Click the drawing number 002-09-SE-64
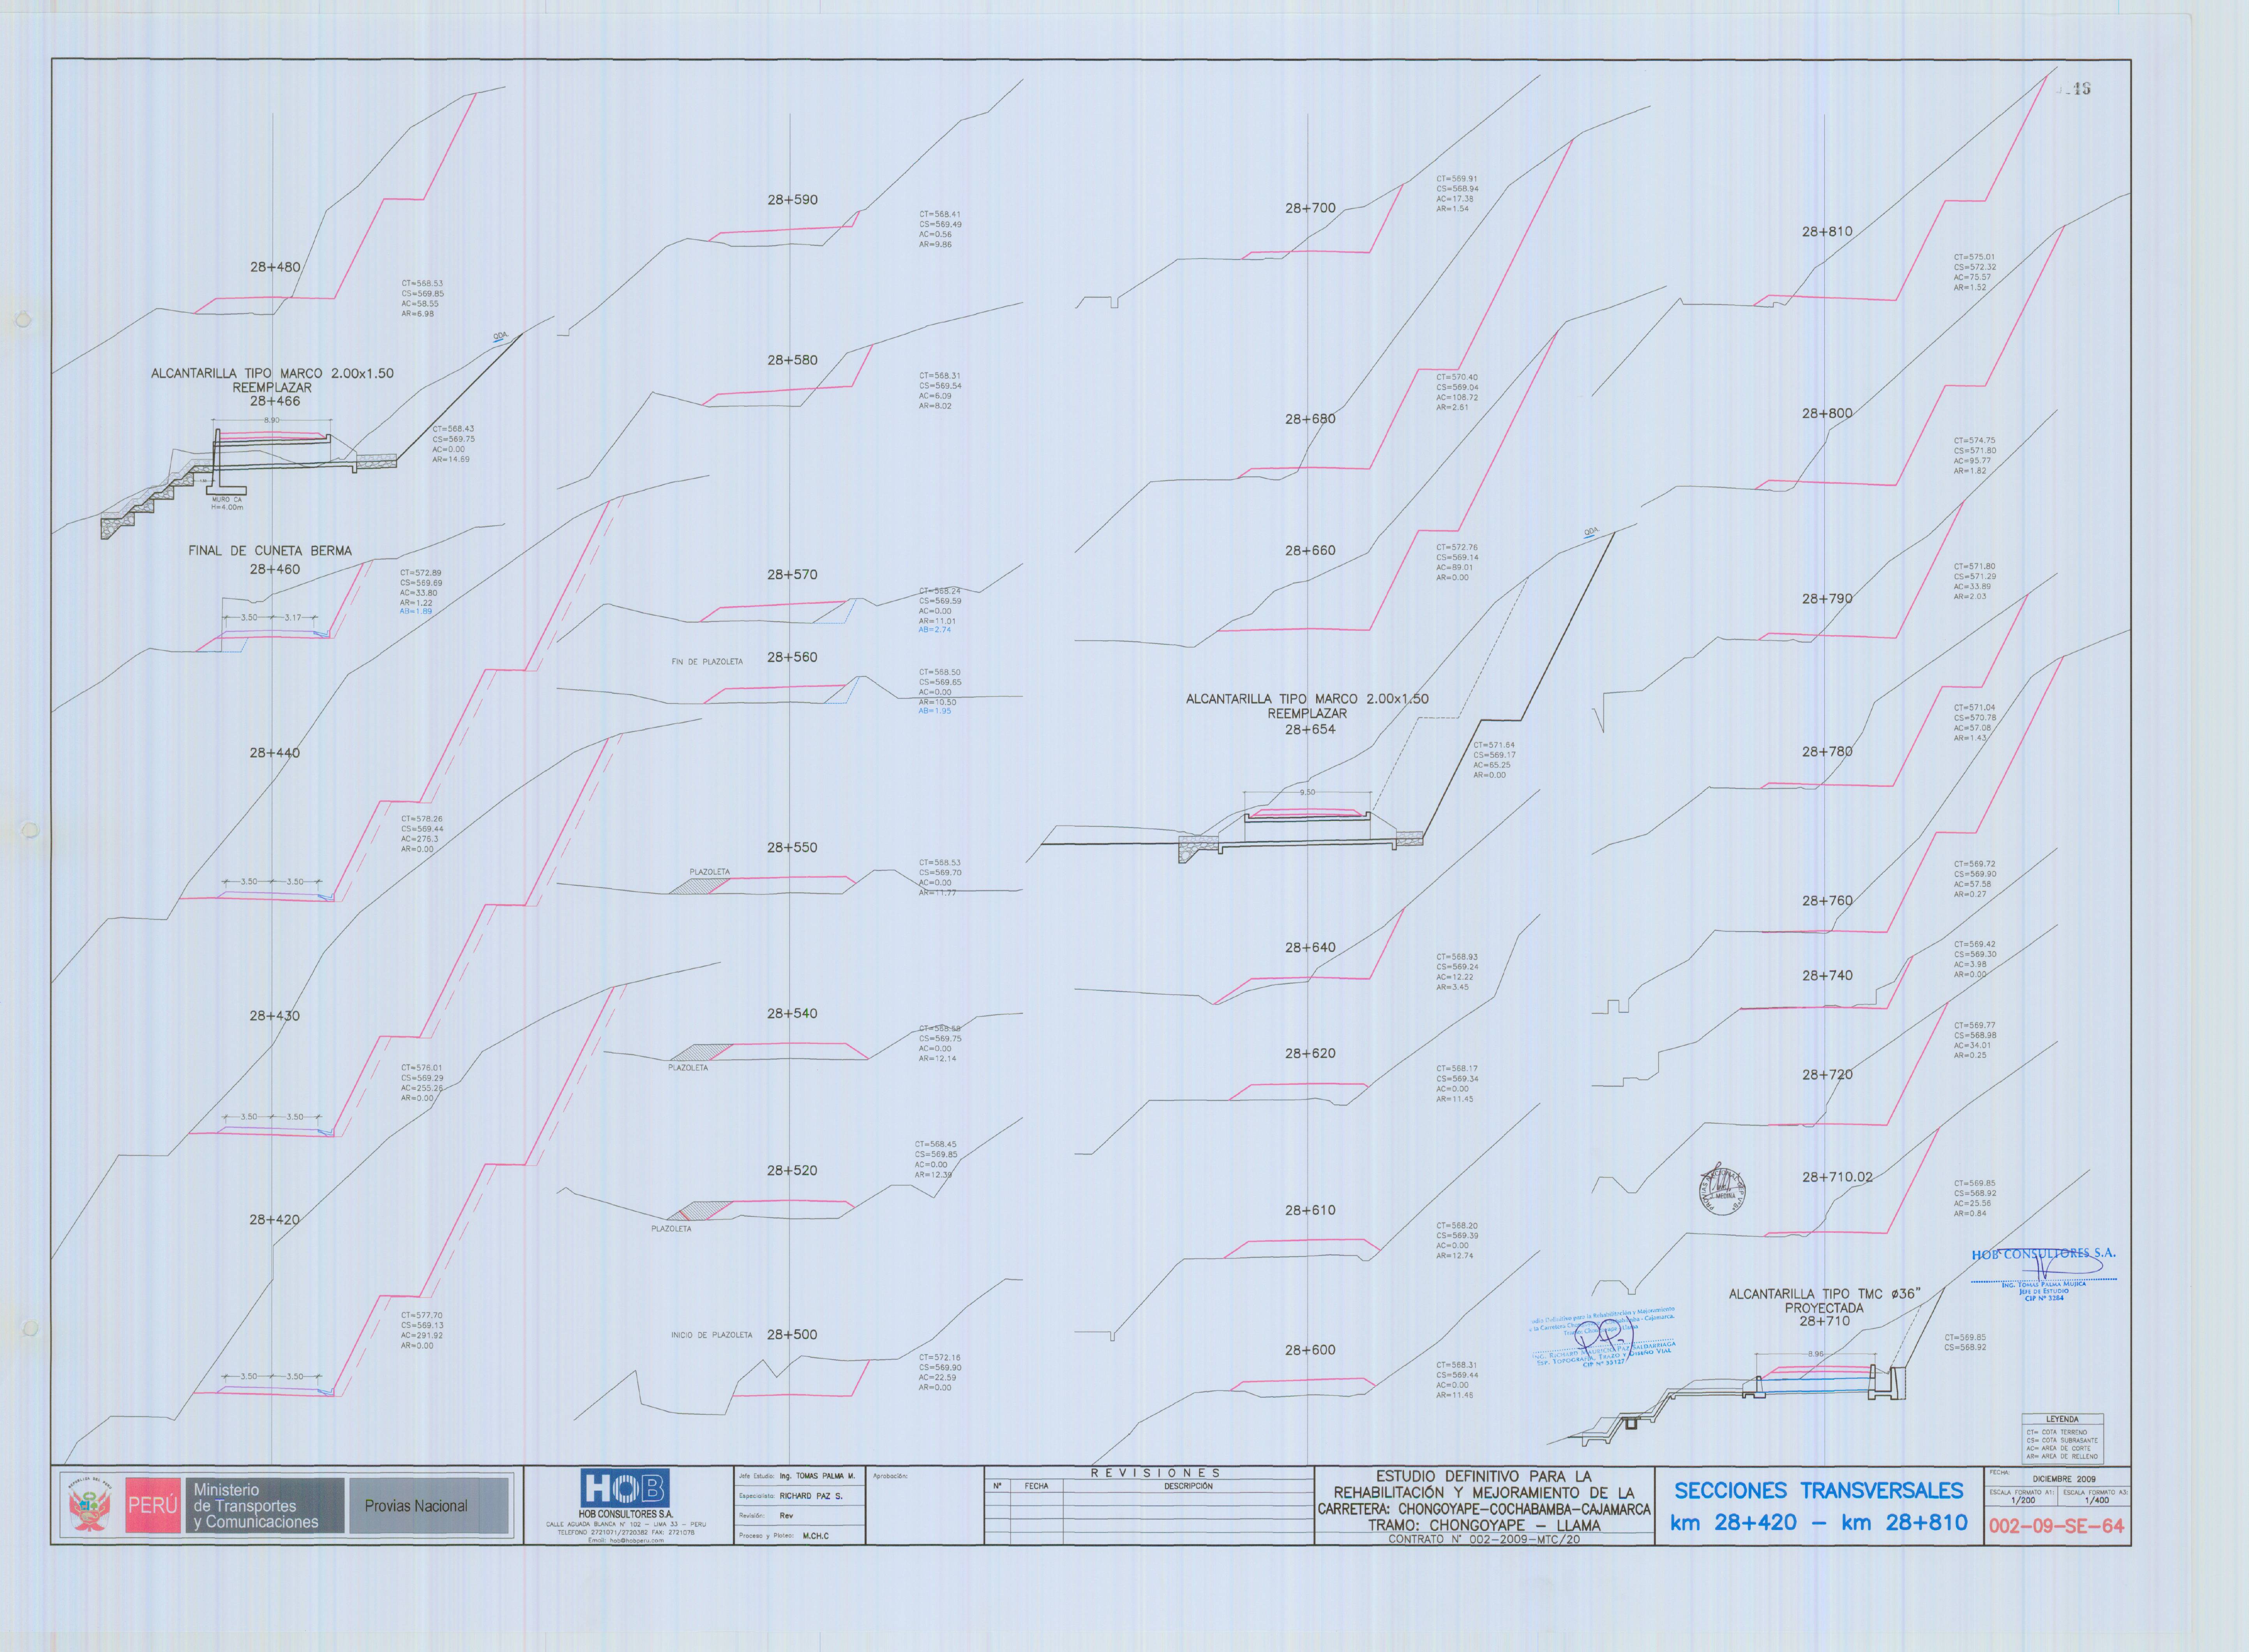The height and width of the screenshot is (1652, 2249). click(2056, 1526)
